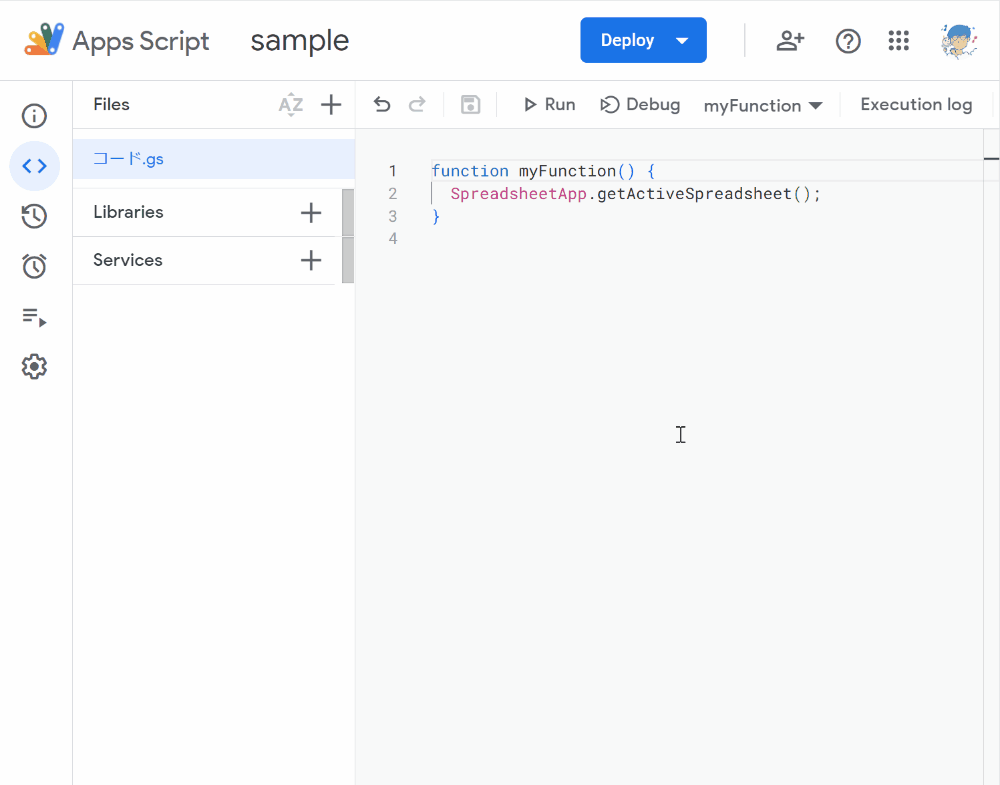The image size is (1000, 785).
Task: Click the Libraries section heading
Action: pos(128,212)
